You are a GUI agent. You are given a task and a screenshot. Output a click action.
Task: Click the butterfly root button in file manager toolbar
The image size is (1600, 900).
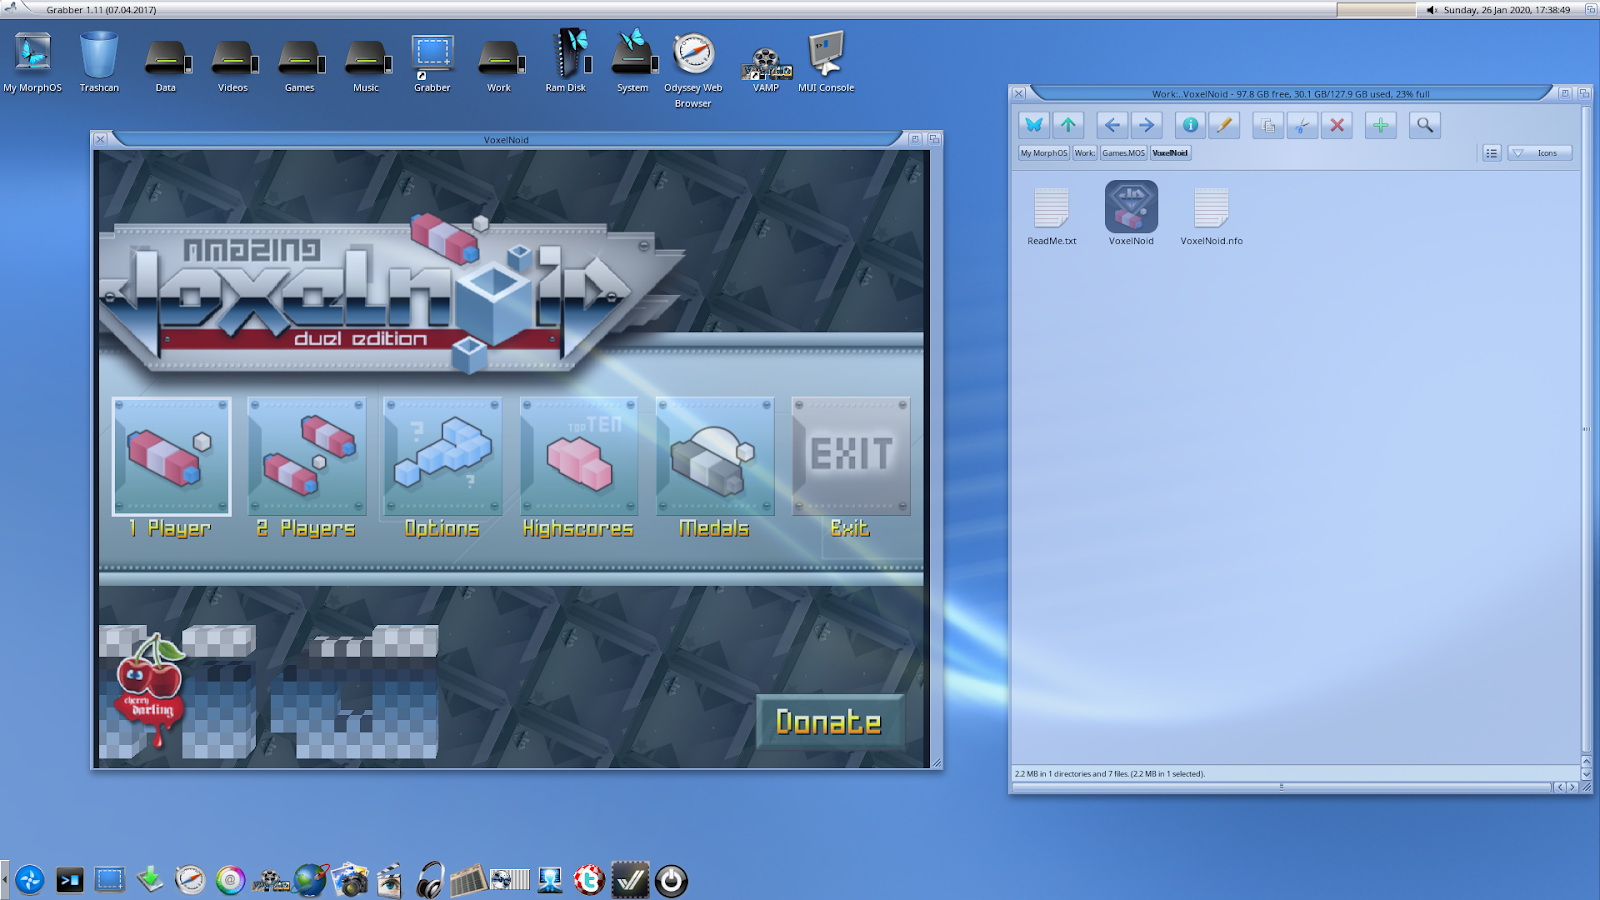click(x=1034, y=125)
